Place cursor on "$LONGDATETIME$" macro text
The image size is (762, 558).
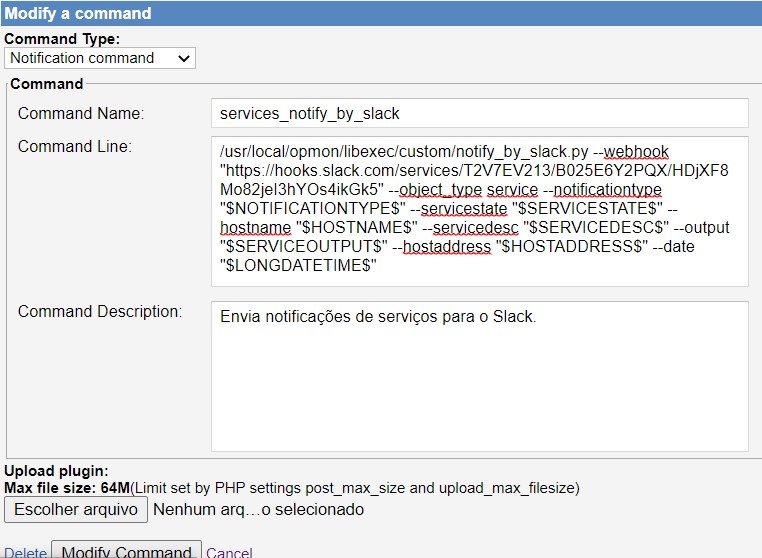[297, 265]
